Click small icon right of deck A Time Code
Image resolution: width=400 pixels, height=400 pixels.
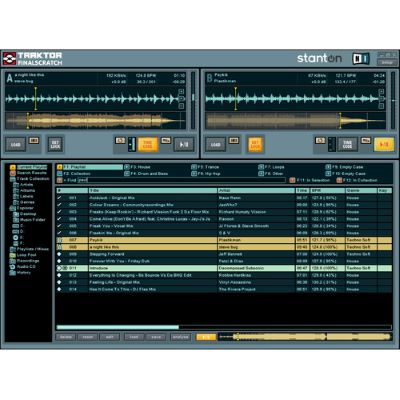click(166, 140)
